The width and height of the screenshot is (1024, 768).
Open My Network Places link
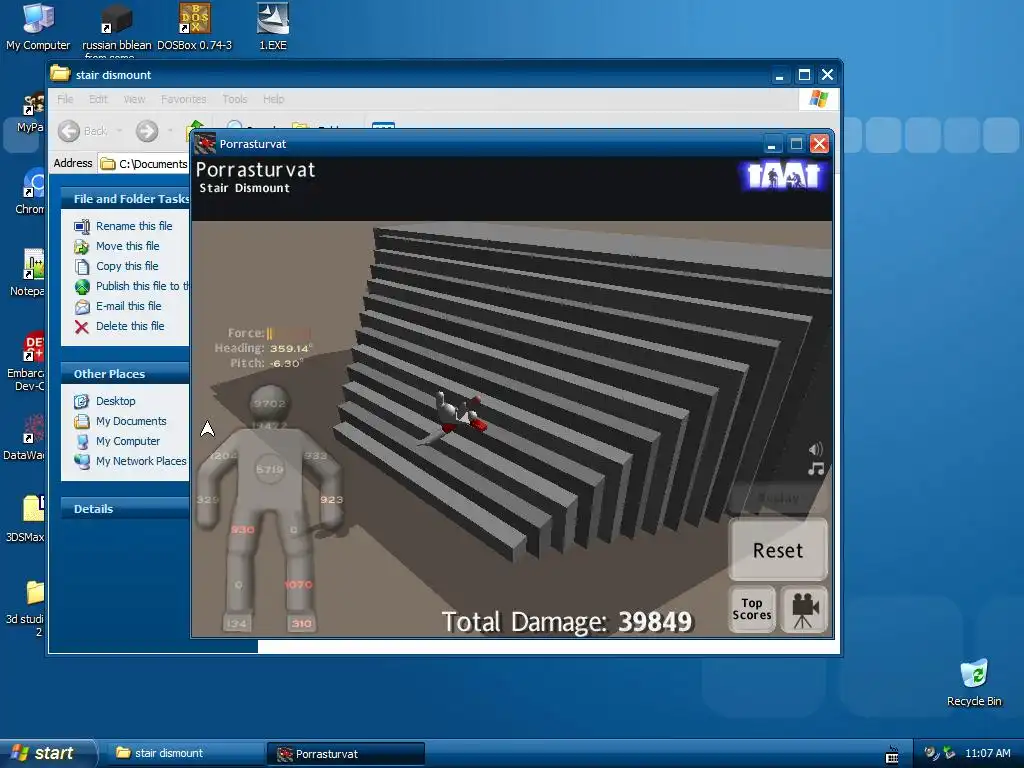coord(141,461)
